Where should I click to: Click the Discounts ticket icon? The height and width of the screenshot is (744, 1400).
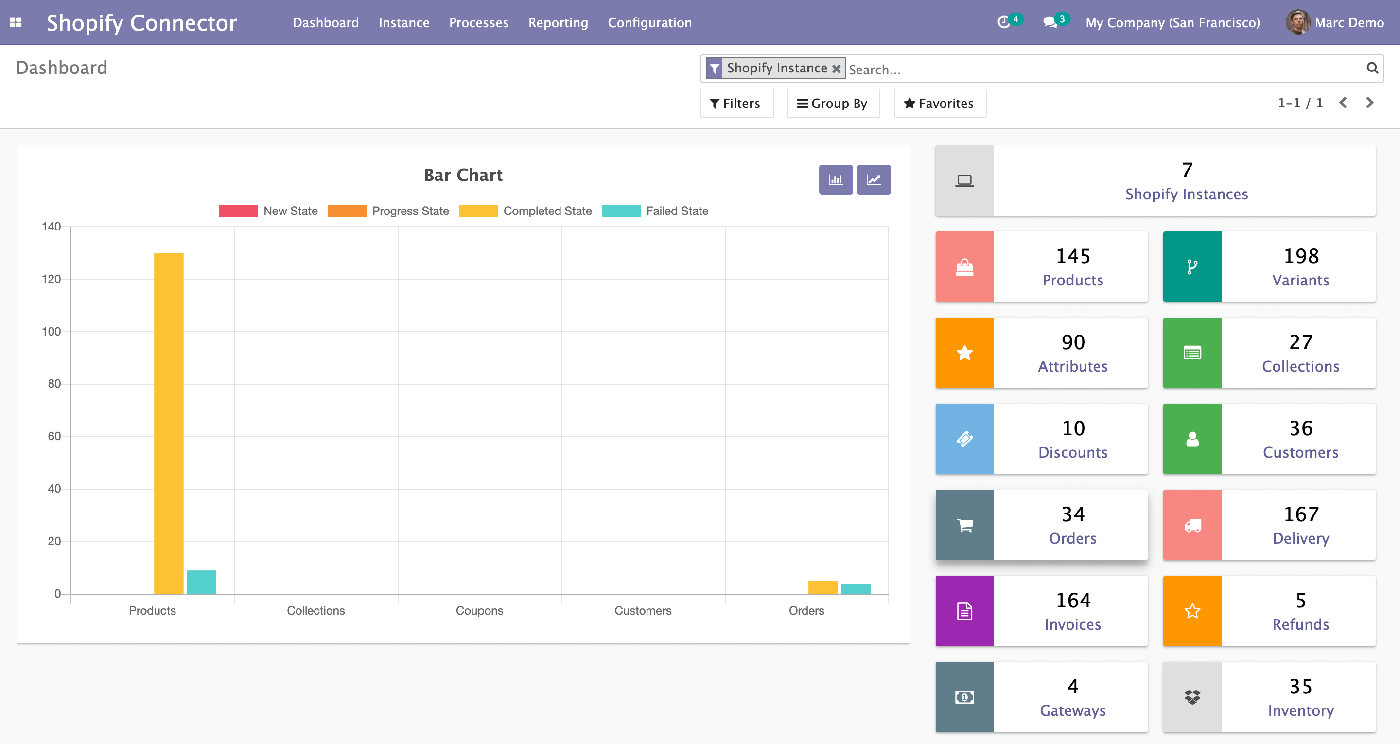(965, 439)
